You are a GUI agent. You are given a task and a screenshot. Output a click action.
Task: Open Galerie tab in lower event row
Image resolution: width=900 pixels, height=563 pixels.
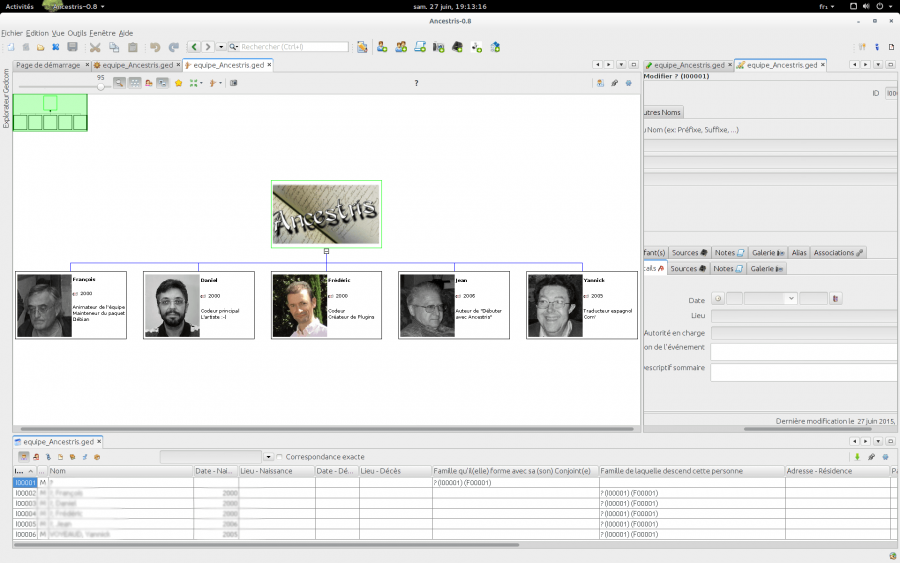(766, 269)
